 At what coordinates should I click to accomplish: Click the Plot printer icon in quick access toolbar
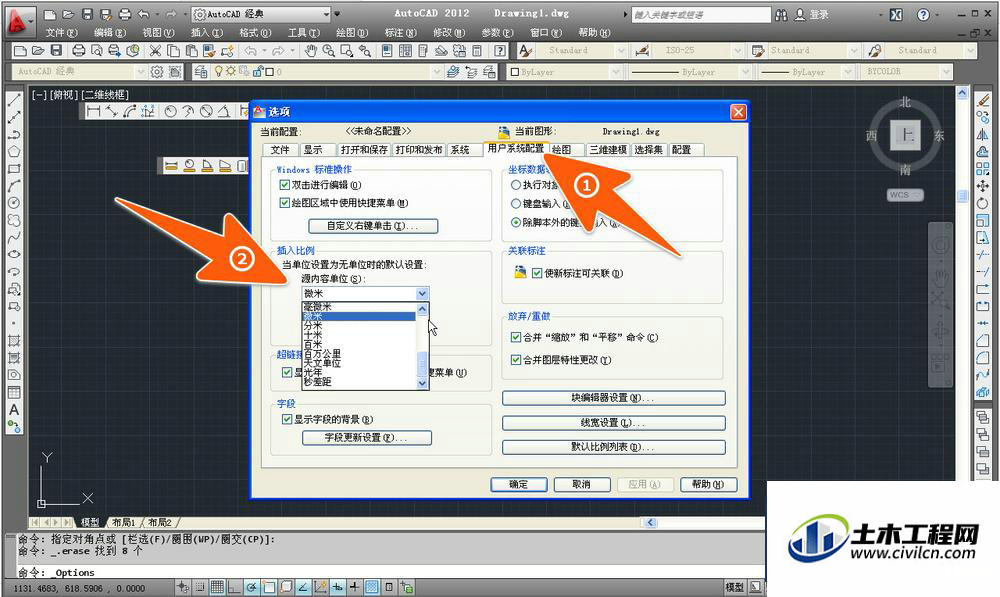tap(125, 14)
